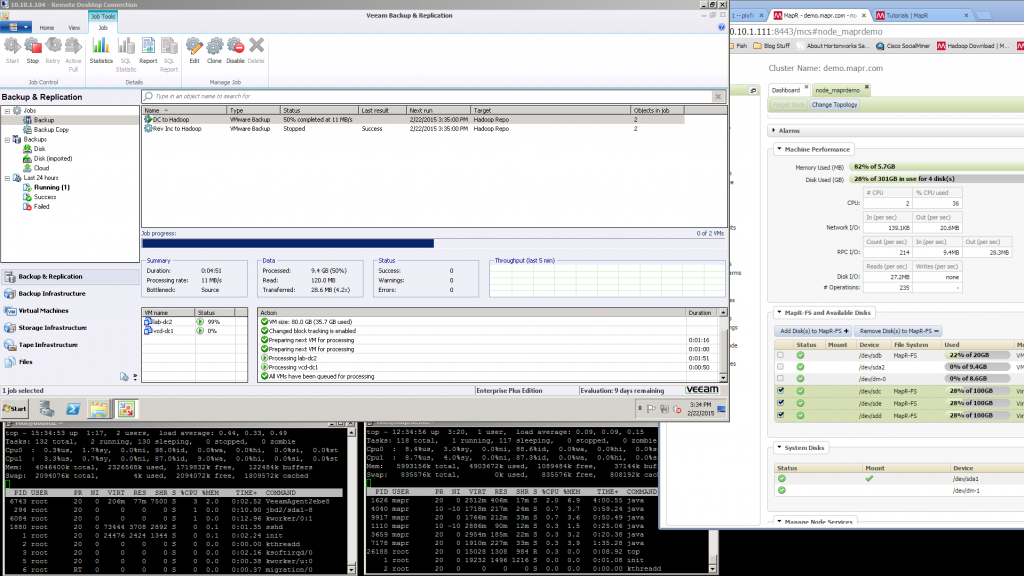Viewport: 1024px width, 576px height.
Task: Switch to MapR Dashboard tab
Action: 786,90
